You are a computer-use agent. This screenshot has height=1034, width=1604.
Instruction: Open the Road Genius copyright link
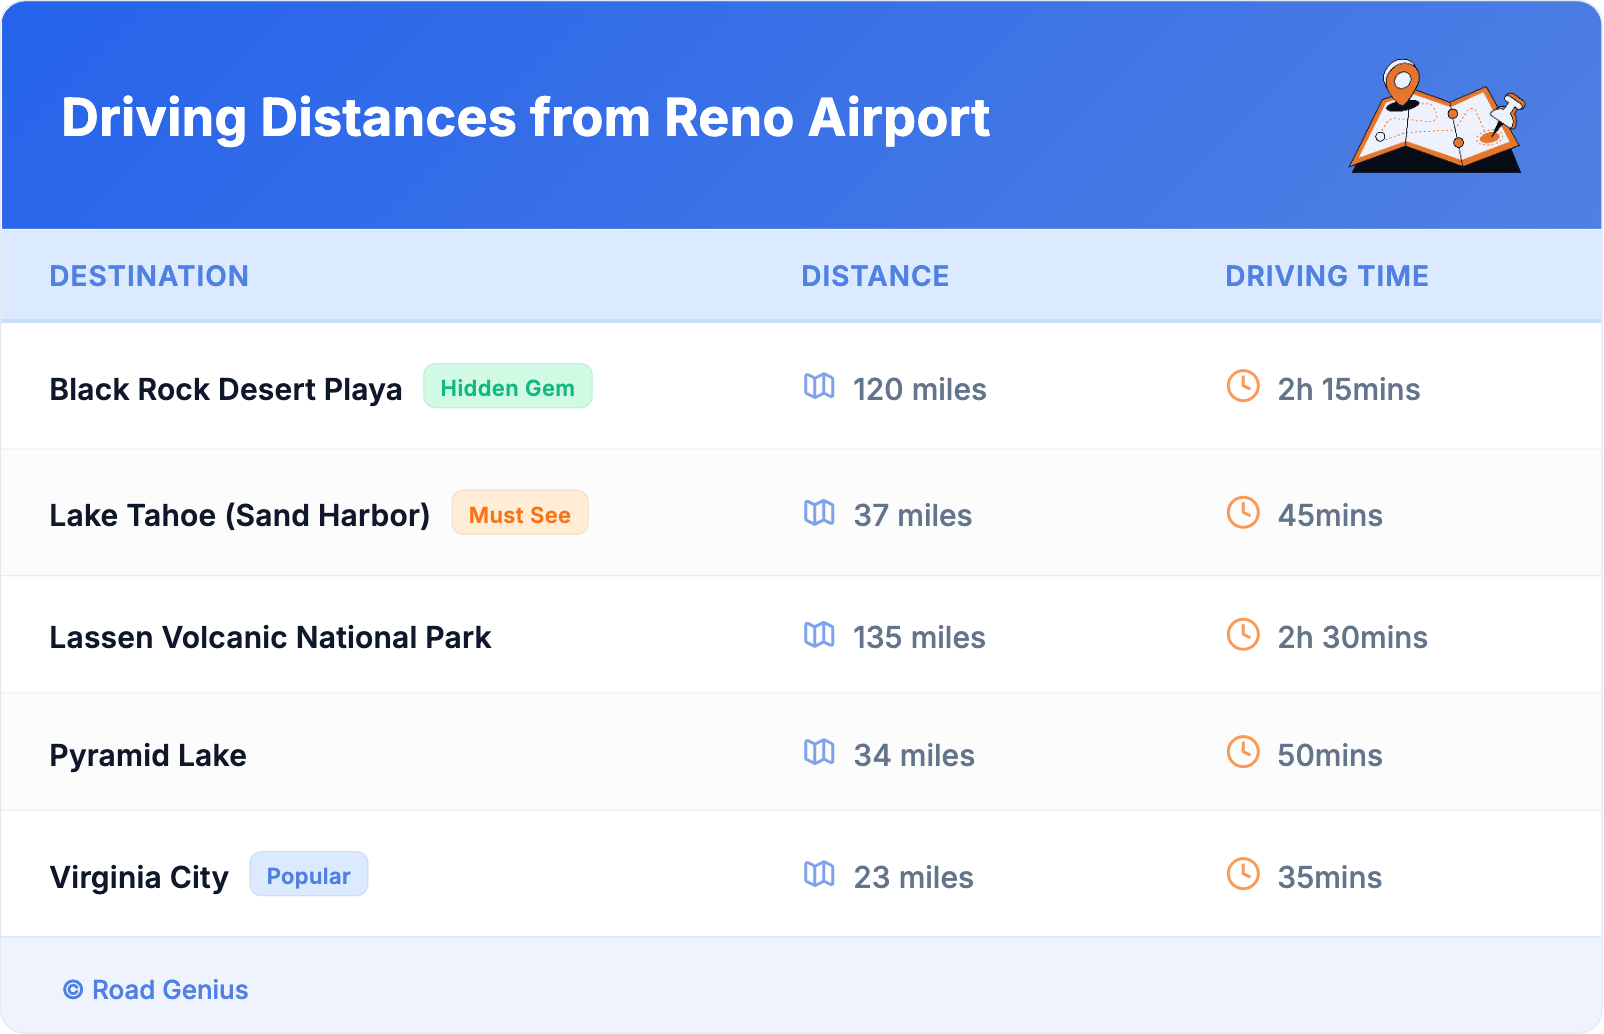156,990
